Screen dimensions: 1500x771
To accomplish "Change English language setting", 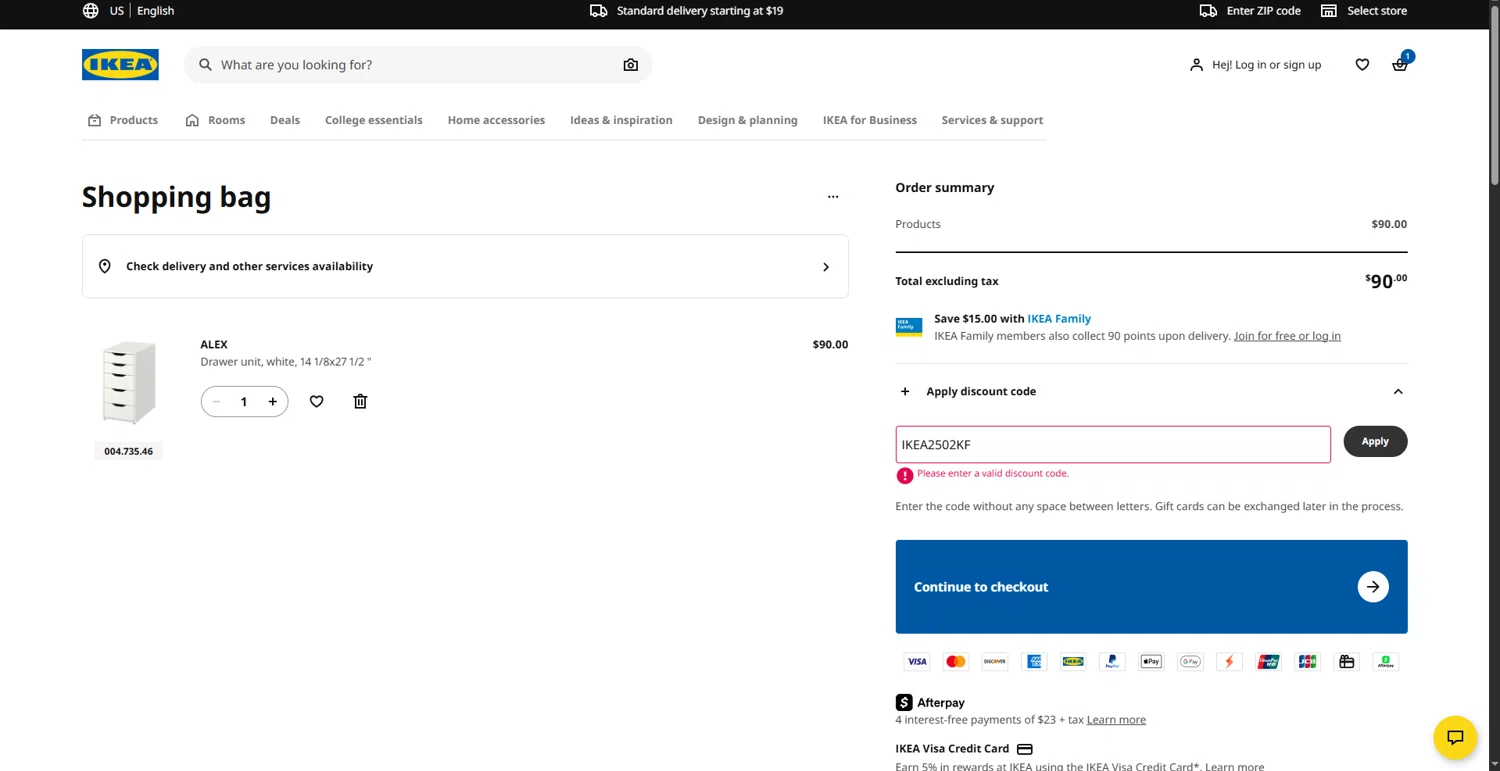I will point(155,11).
